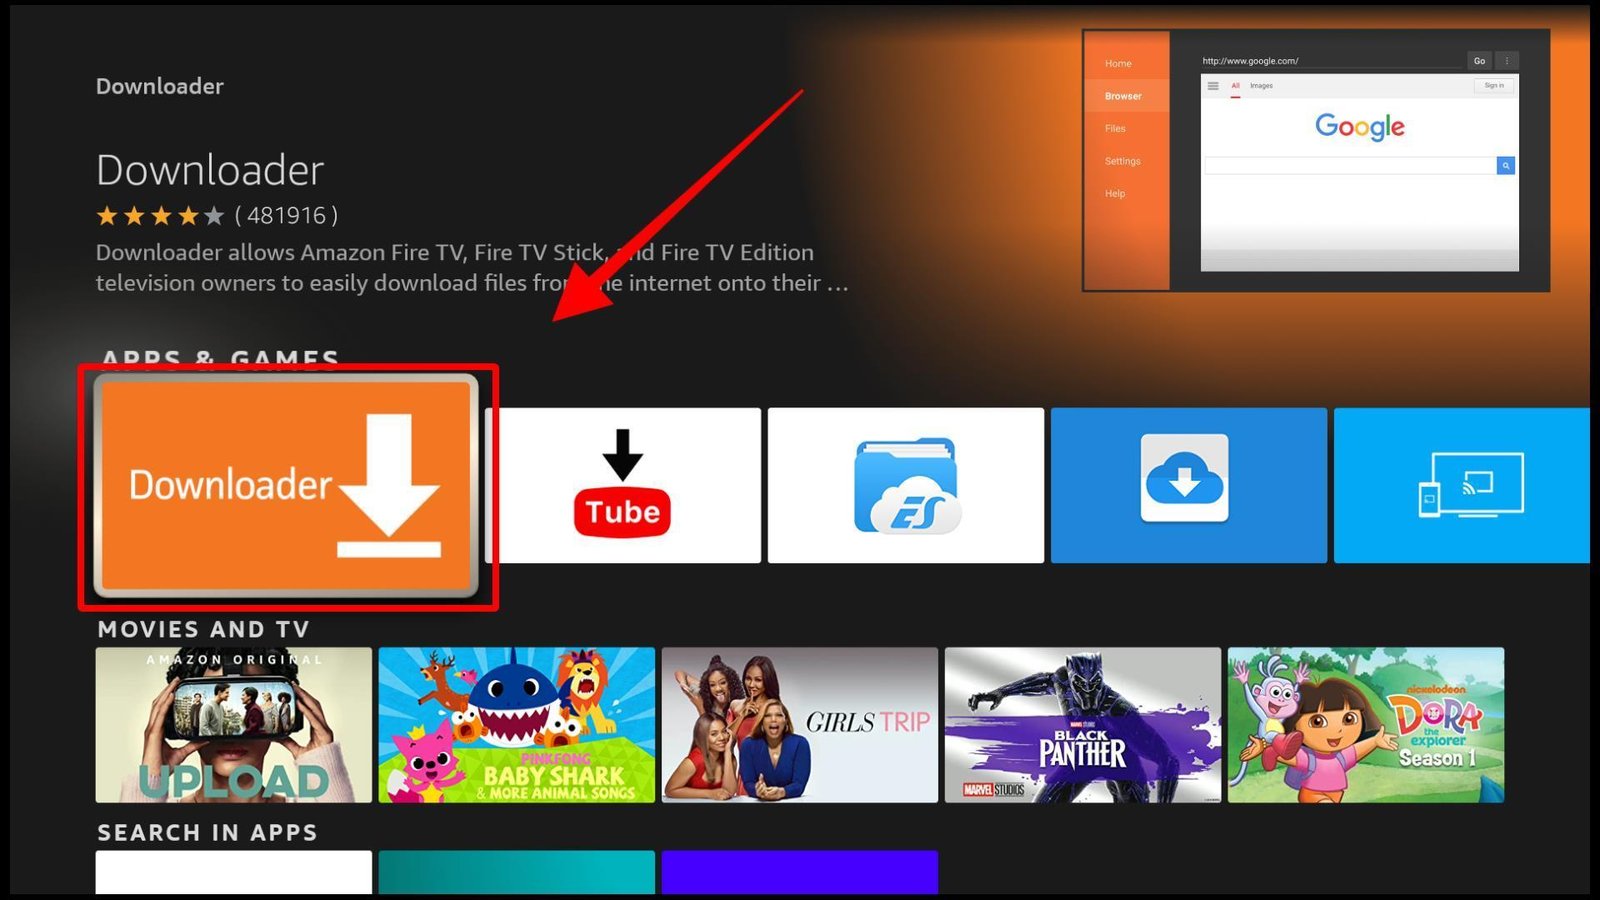Open Settings from the sidebar

click(x=1122, y=162)
